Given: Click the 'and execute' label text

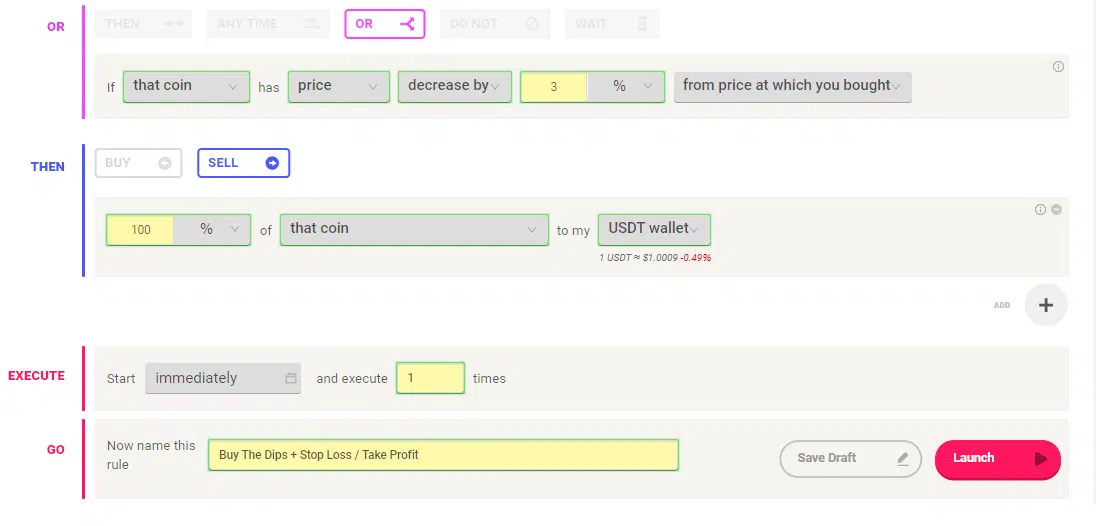Looking at the screenshot, I should [352, 379].
